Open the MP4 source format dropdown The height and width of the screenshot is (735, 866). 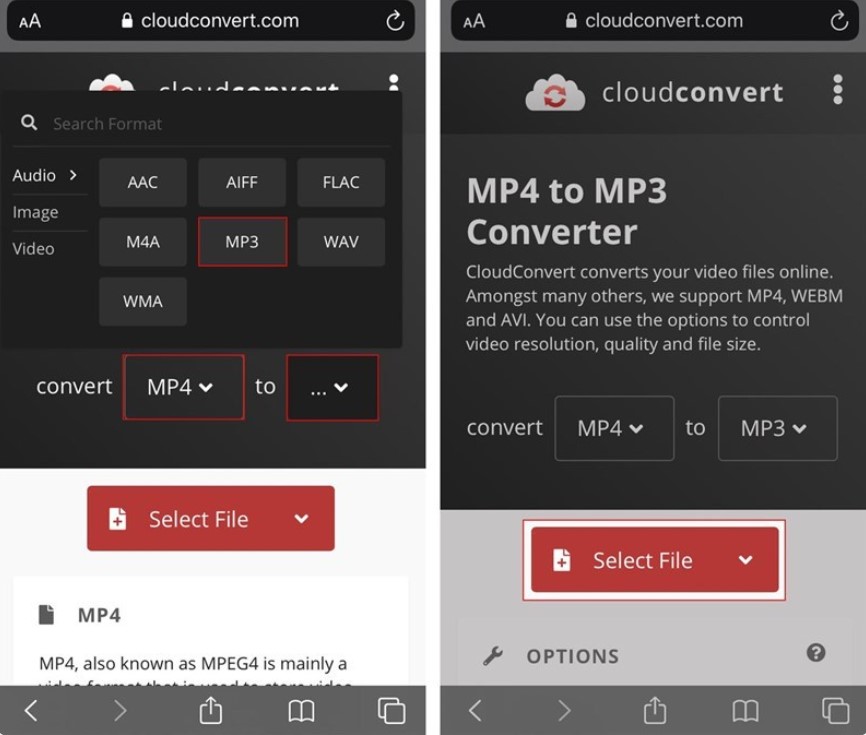pyautogui.click(x=183, y=387)
